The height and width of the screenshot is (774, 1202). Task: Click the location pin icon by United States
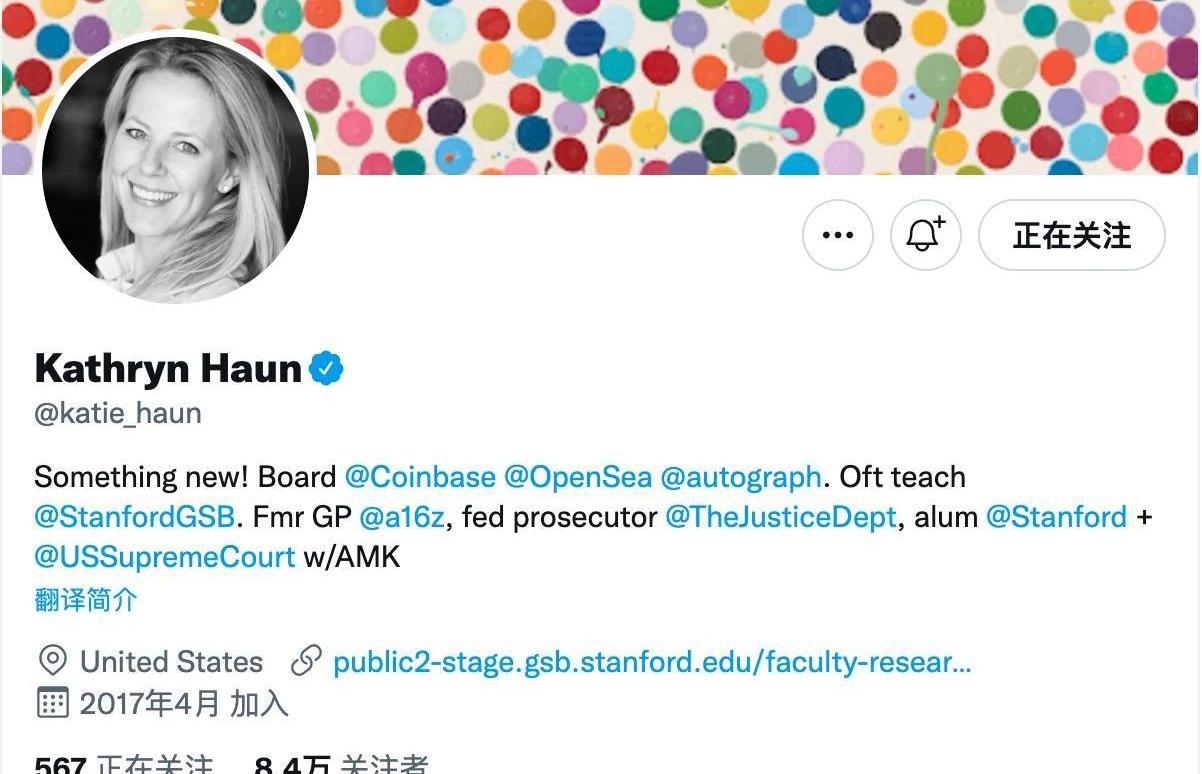coord(52,661)
